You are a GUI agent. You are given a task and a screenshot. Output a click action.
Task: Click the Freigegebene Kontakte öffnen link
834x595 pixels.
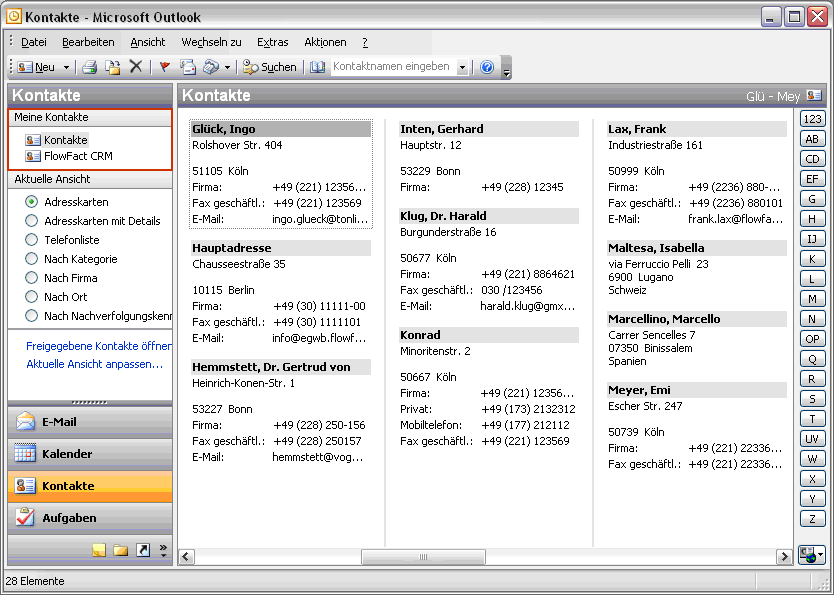(99, 346)
